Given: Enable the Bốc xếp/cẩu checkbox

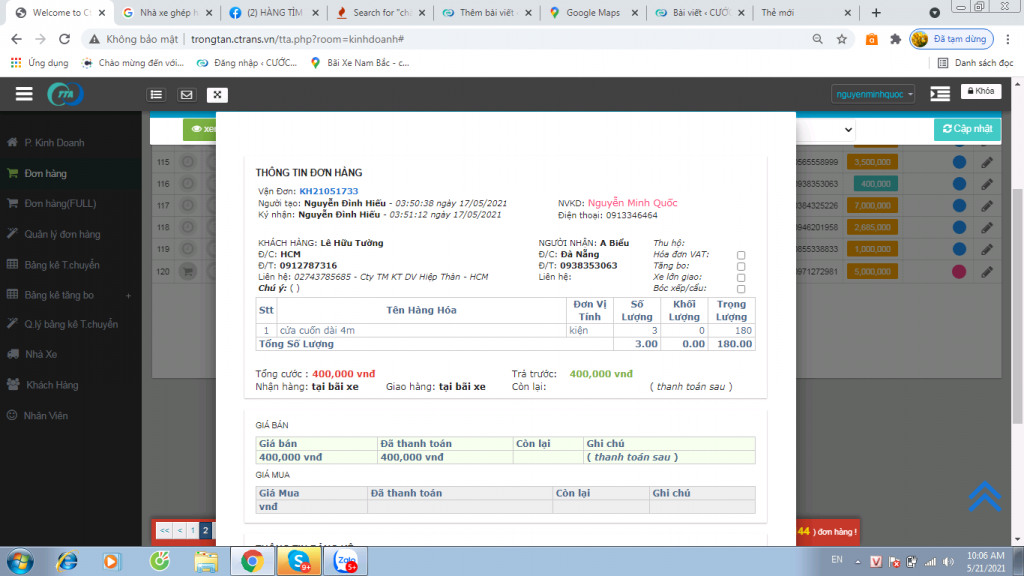Looking at the screenshot, I should point(741,289).
